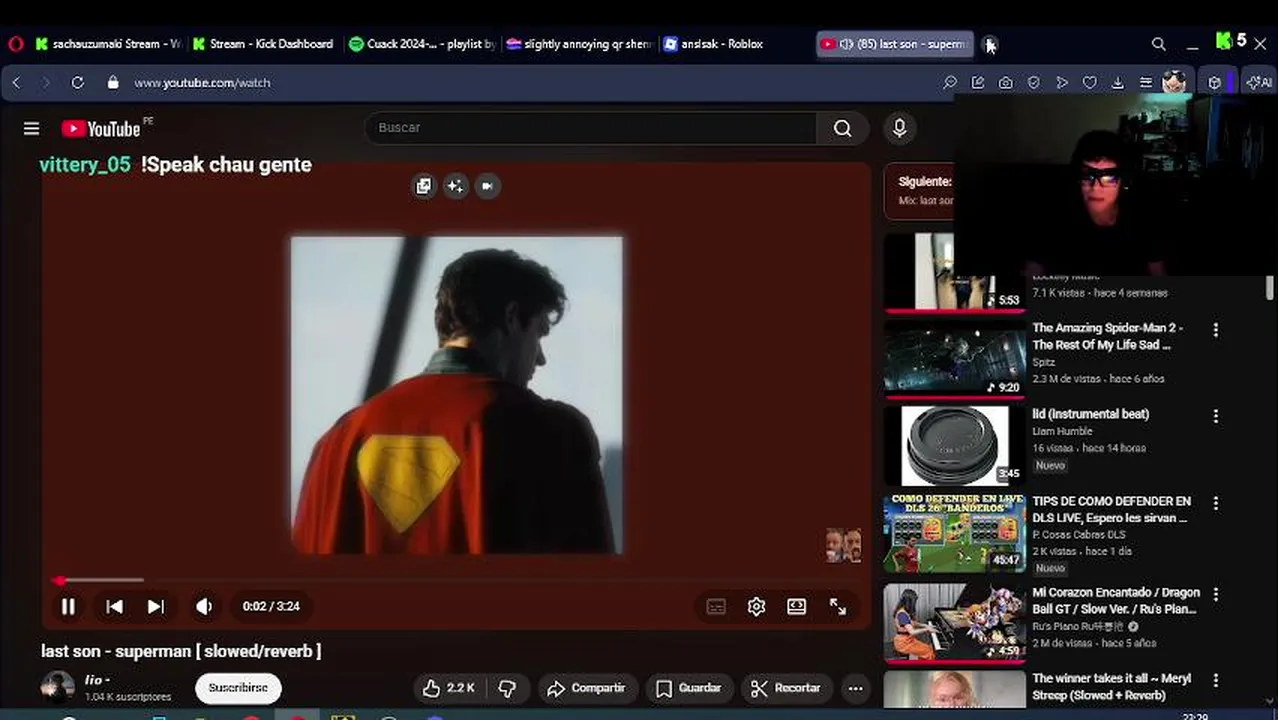Image resolution: width=1278 pixels, height=720 pixels.
Task: Click the pop-out video icon above player
Action: (x=424, y=186)
